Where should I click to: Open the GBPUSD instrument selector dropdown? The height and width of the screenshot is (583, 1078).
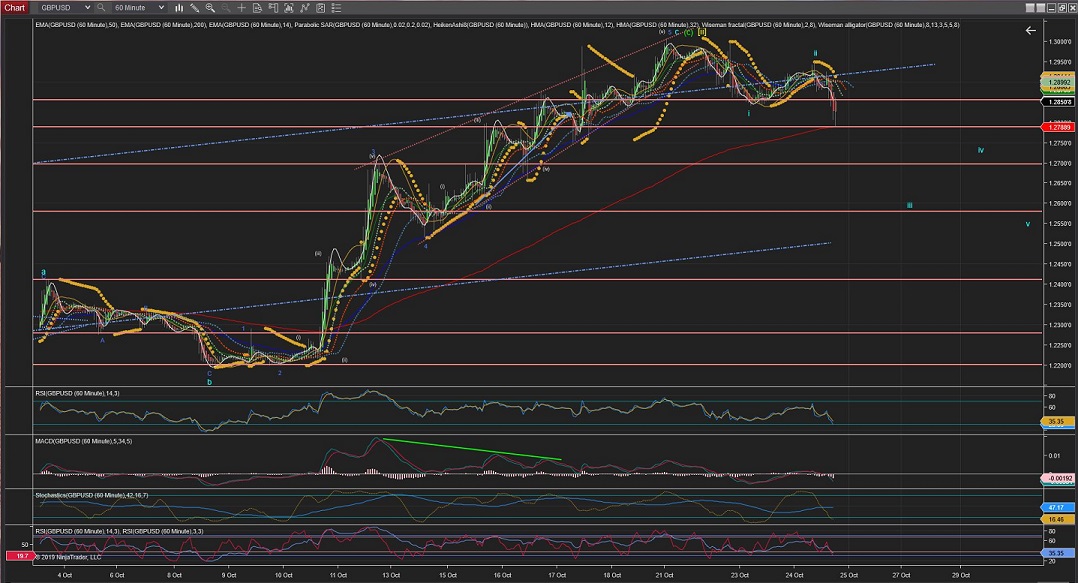click(64, 8)
